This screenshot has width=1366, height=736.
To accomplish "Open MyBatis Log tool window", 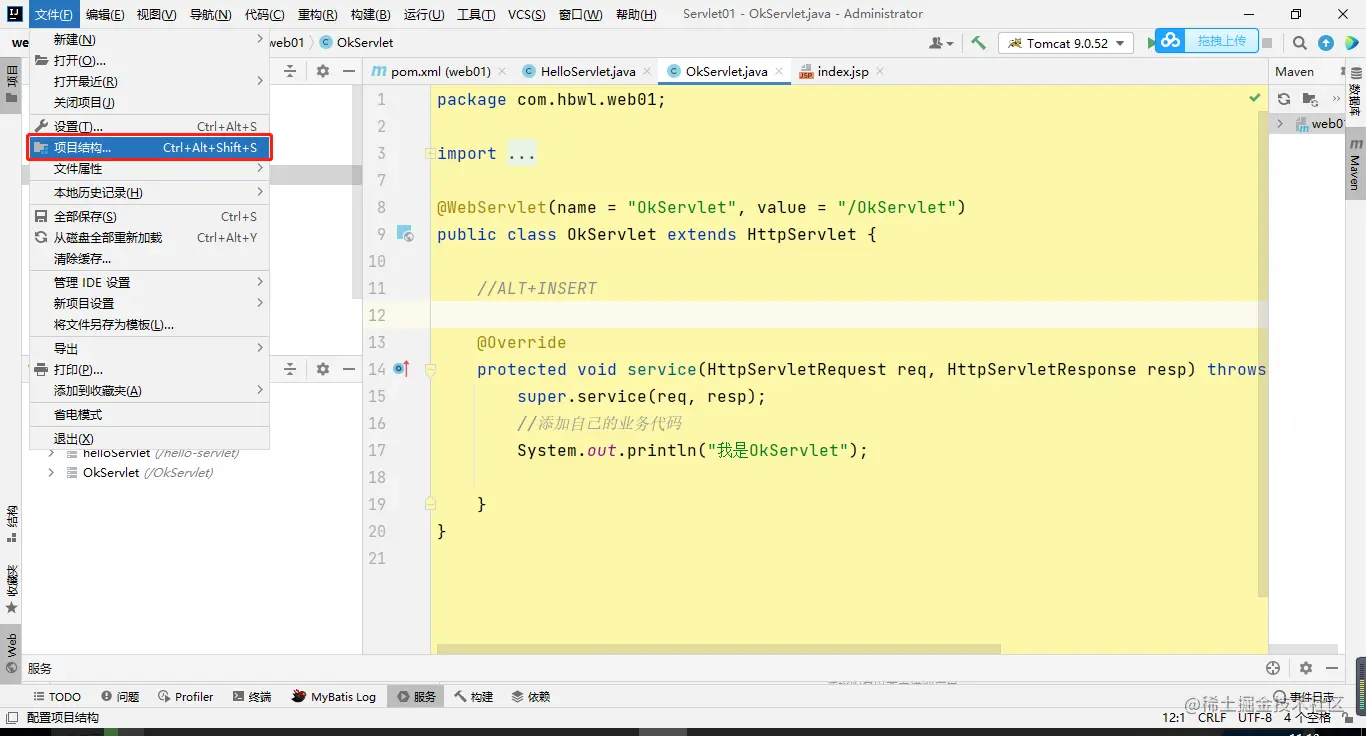I will (334, 696).
